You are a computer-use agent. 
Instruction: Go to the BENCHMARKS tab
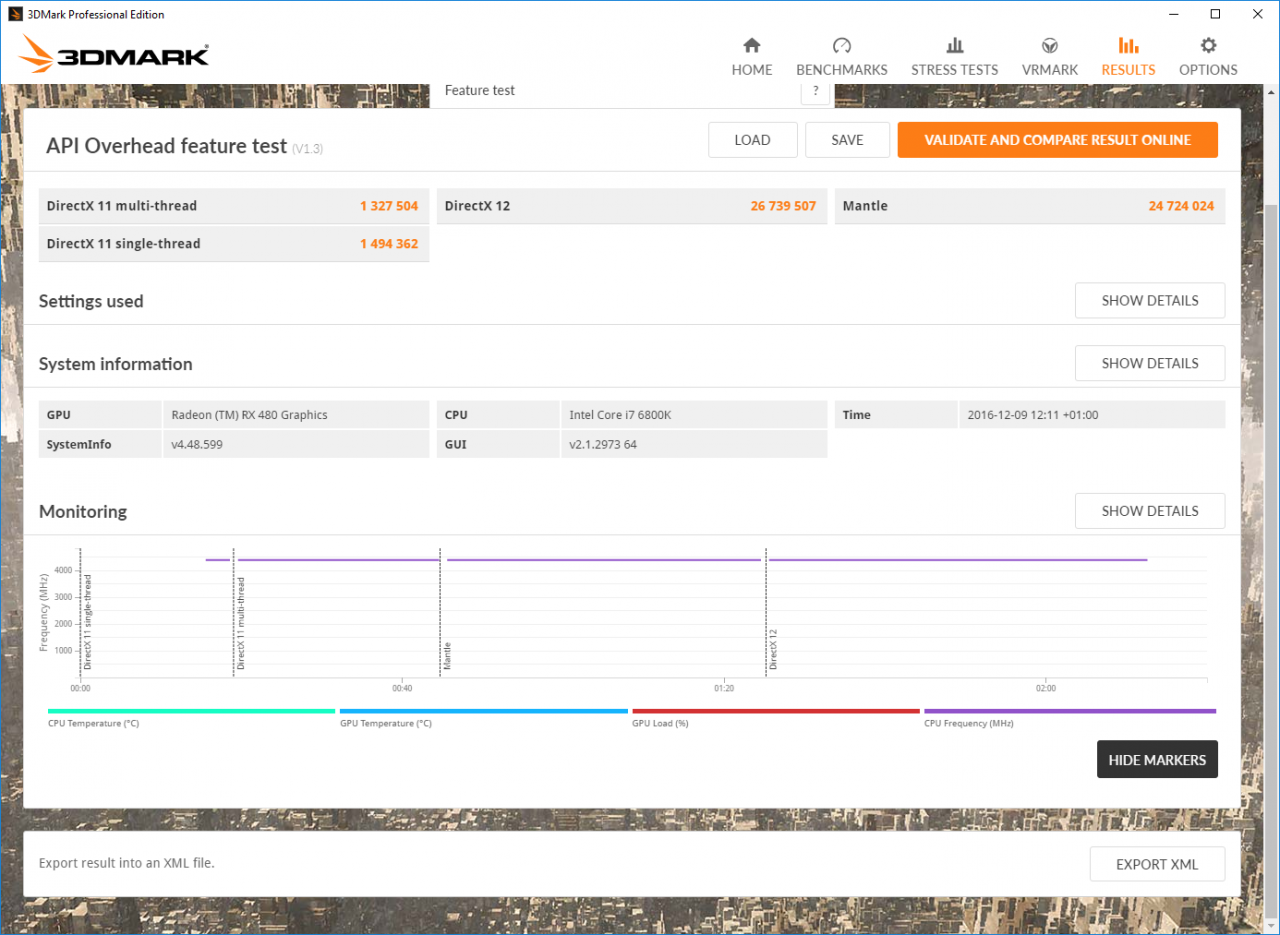point(842,58)
